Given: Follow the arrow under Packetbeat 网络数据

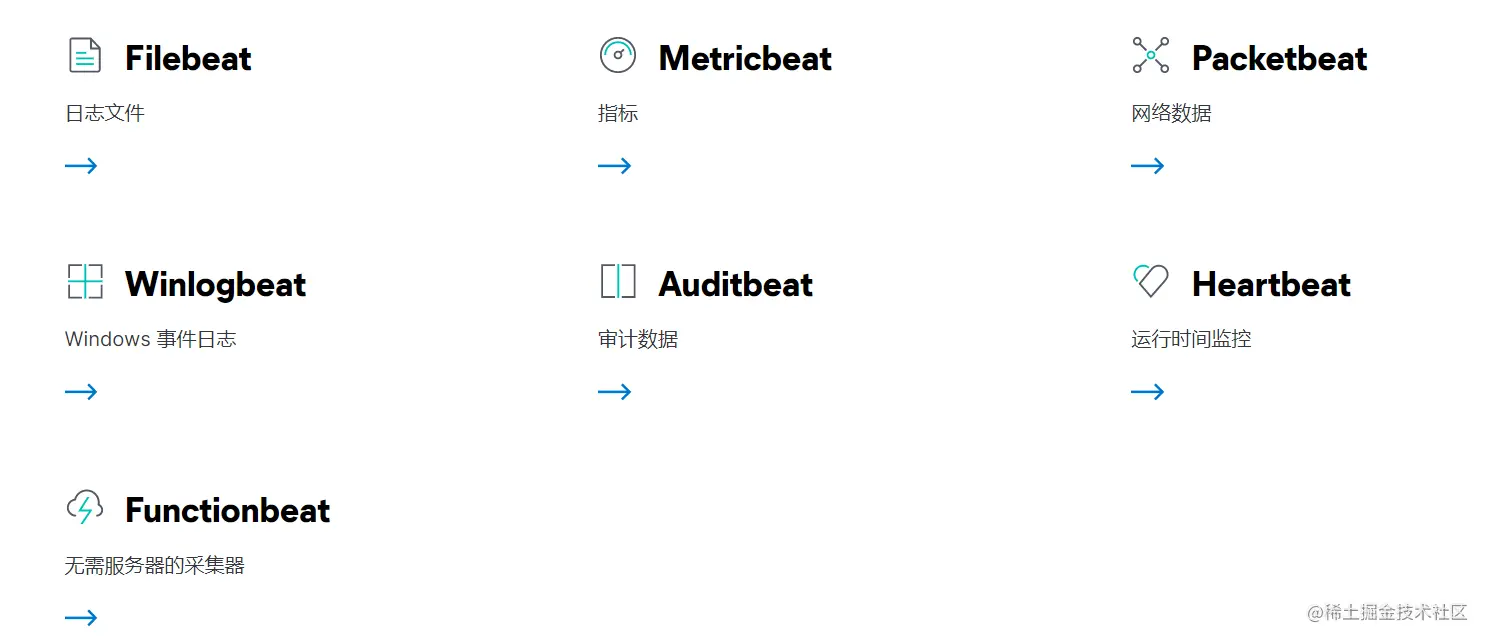Looking at the screenshot, I should tap(1148, 166).
